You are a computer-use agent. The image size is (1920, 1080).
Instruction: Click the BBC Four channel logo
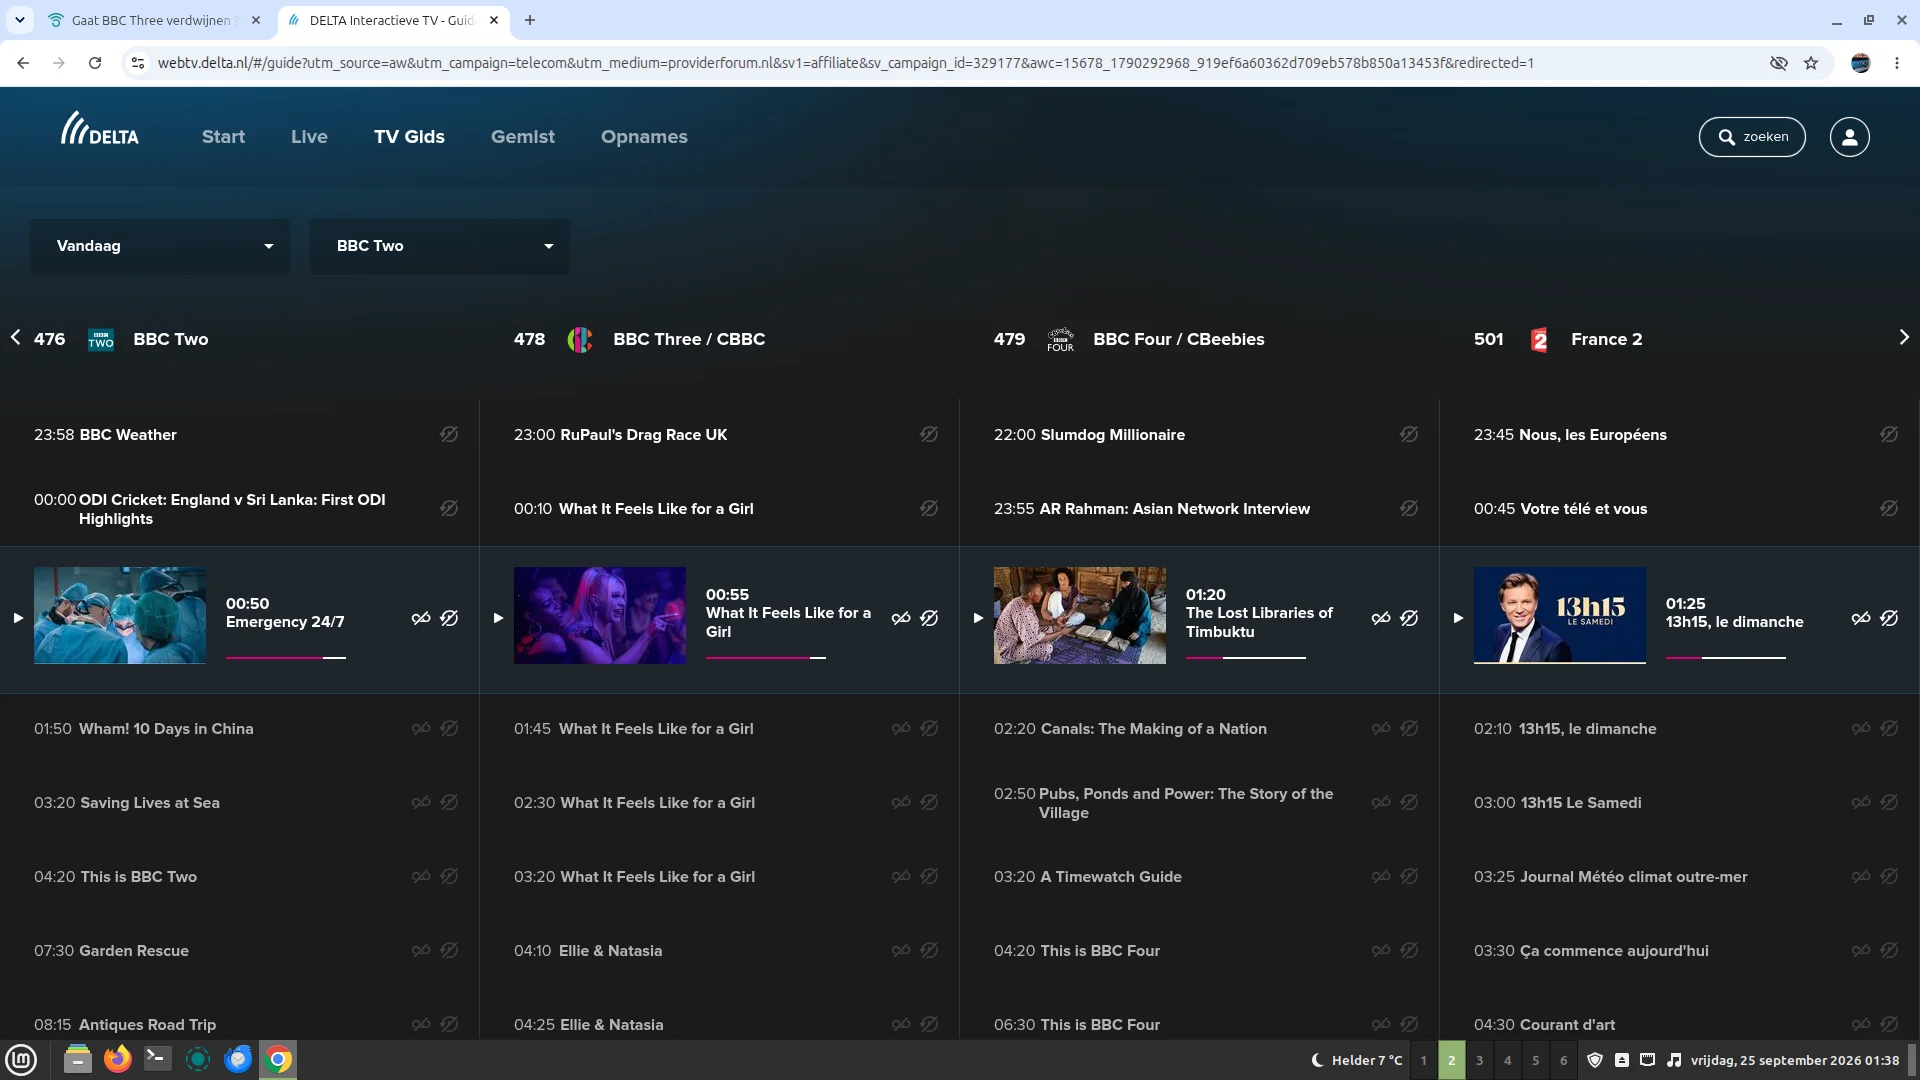point(1060,340)
